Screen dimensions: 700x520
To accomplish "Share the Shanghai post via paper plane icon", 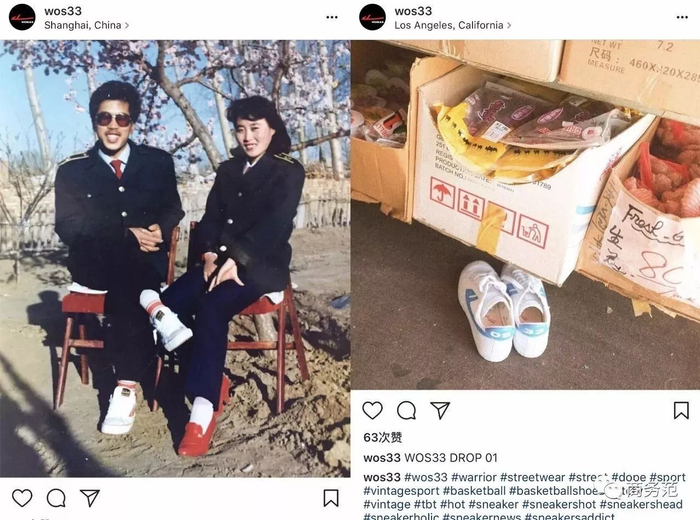I will [90, 498].
